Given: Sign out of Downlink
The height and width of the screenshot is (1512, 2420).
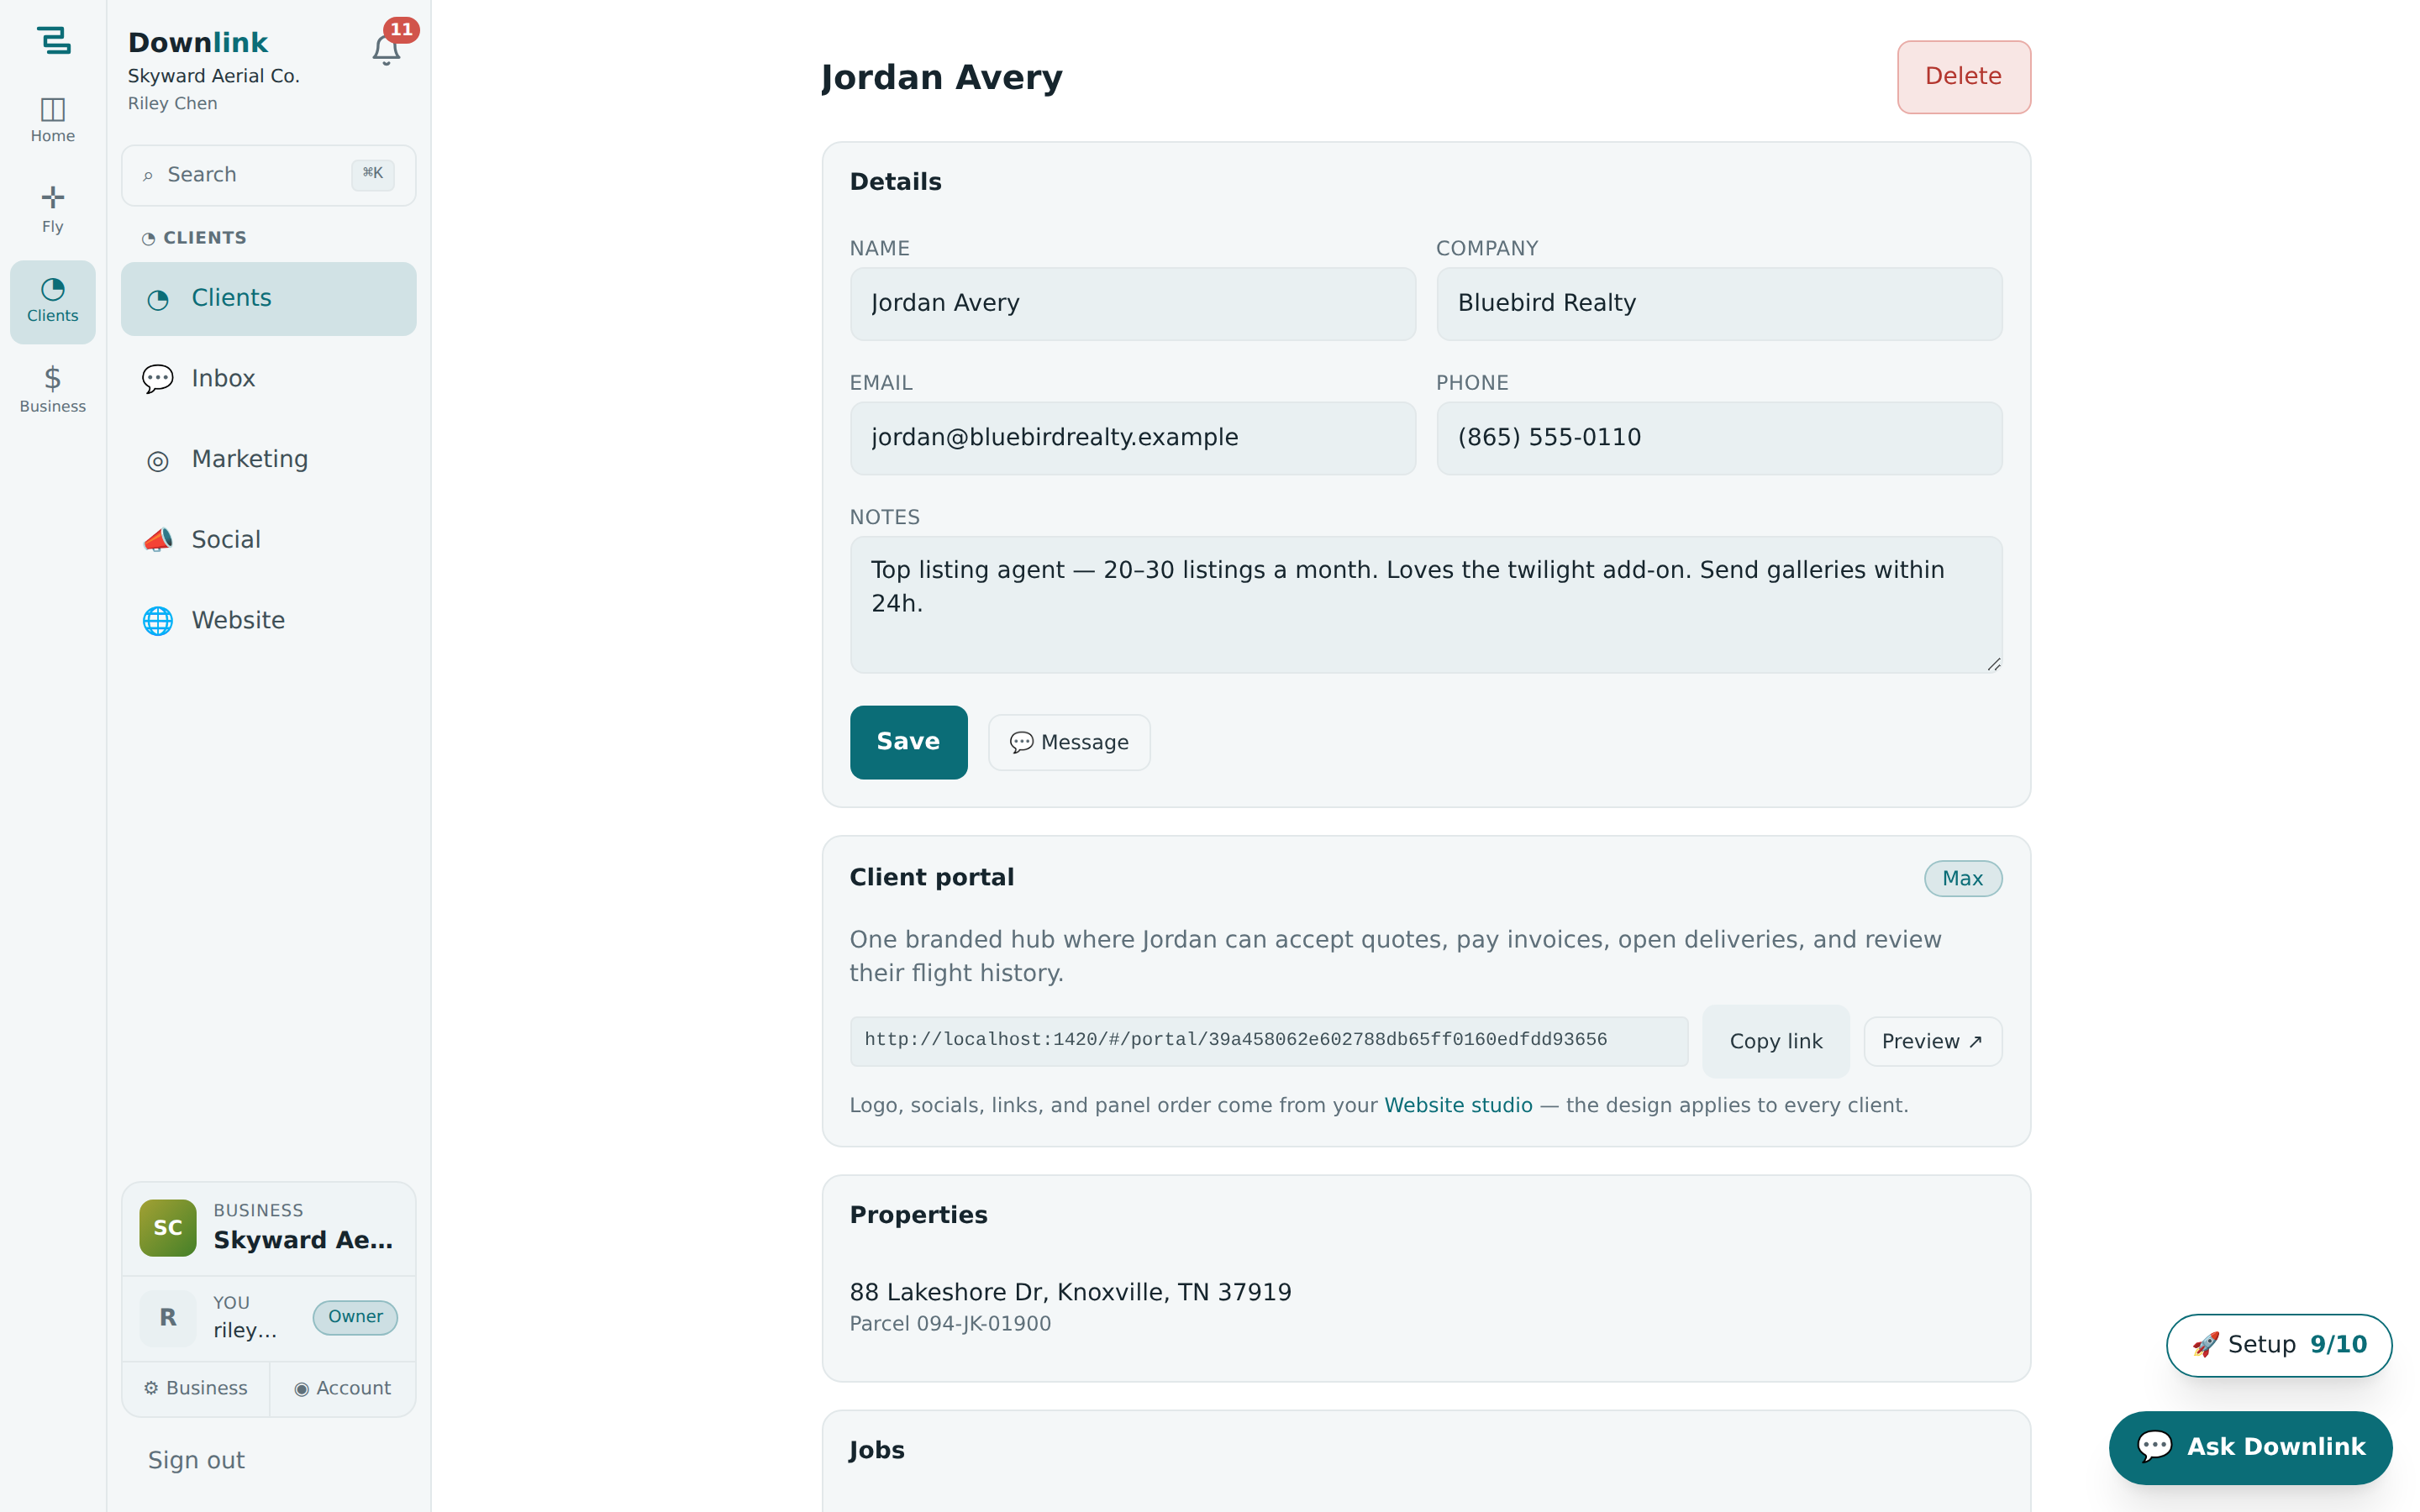Looking at the screenshot, I should click(x=196, y=1460).
